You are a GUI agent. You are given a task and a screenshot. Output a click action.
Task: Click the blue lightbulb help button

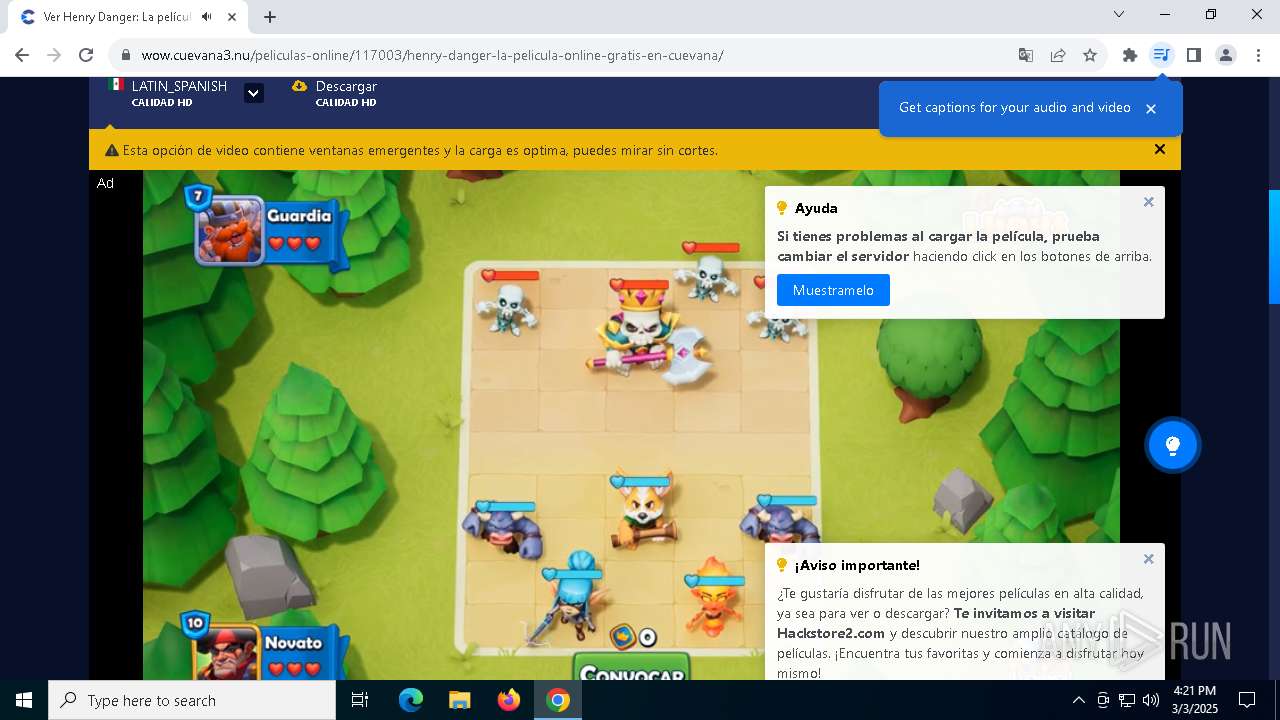[1173, 445]
